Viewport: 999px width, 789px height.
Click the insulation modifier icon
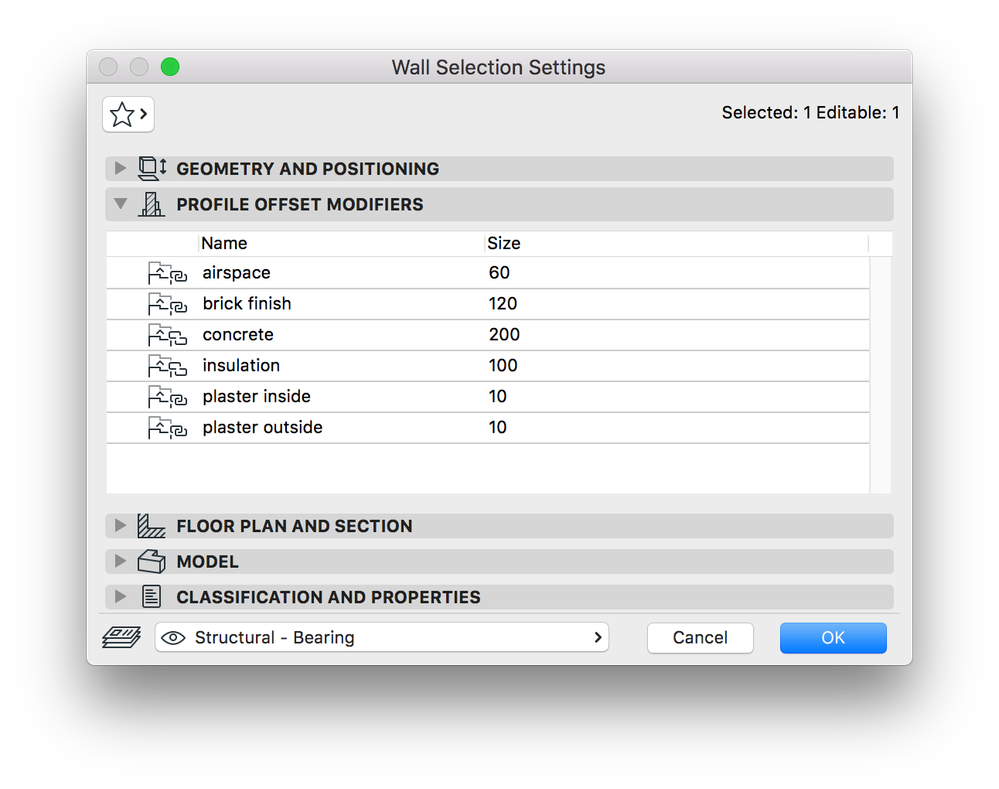click(x=167, y=366)
